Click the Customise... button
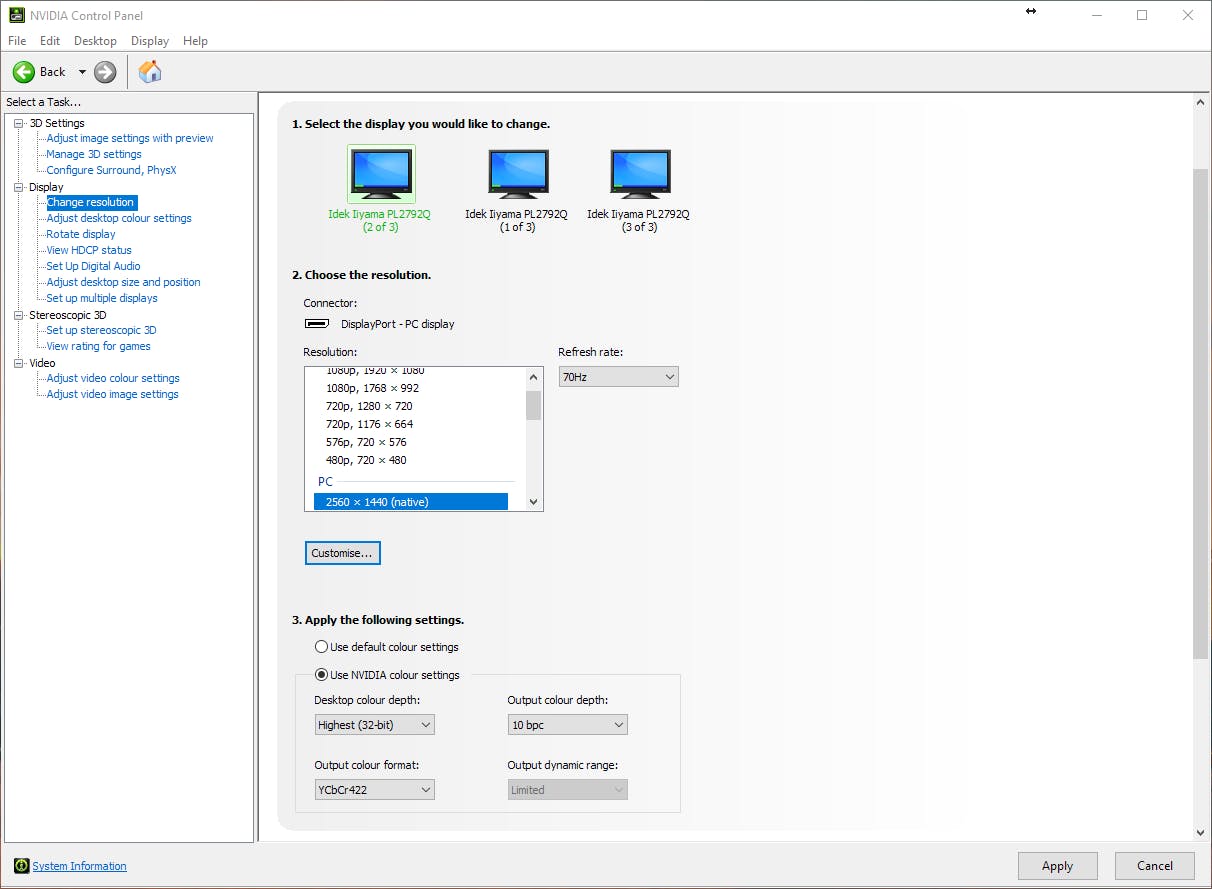The height and width of the screenshot is (889, 1212). [342, 553]
